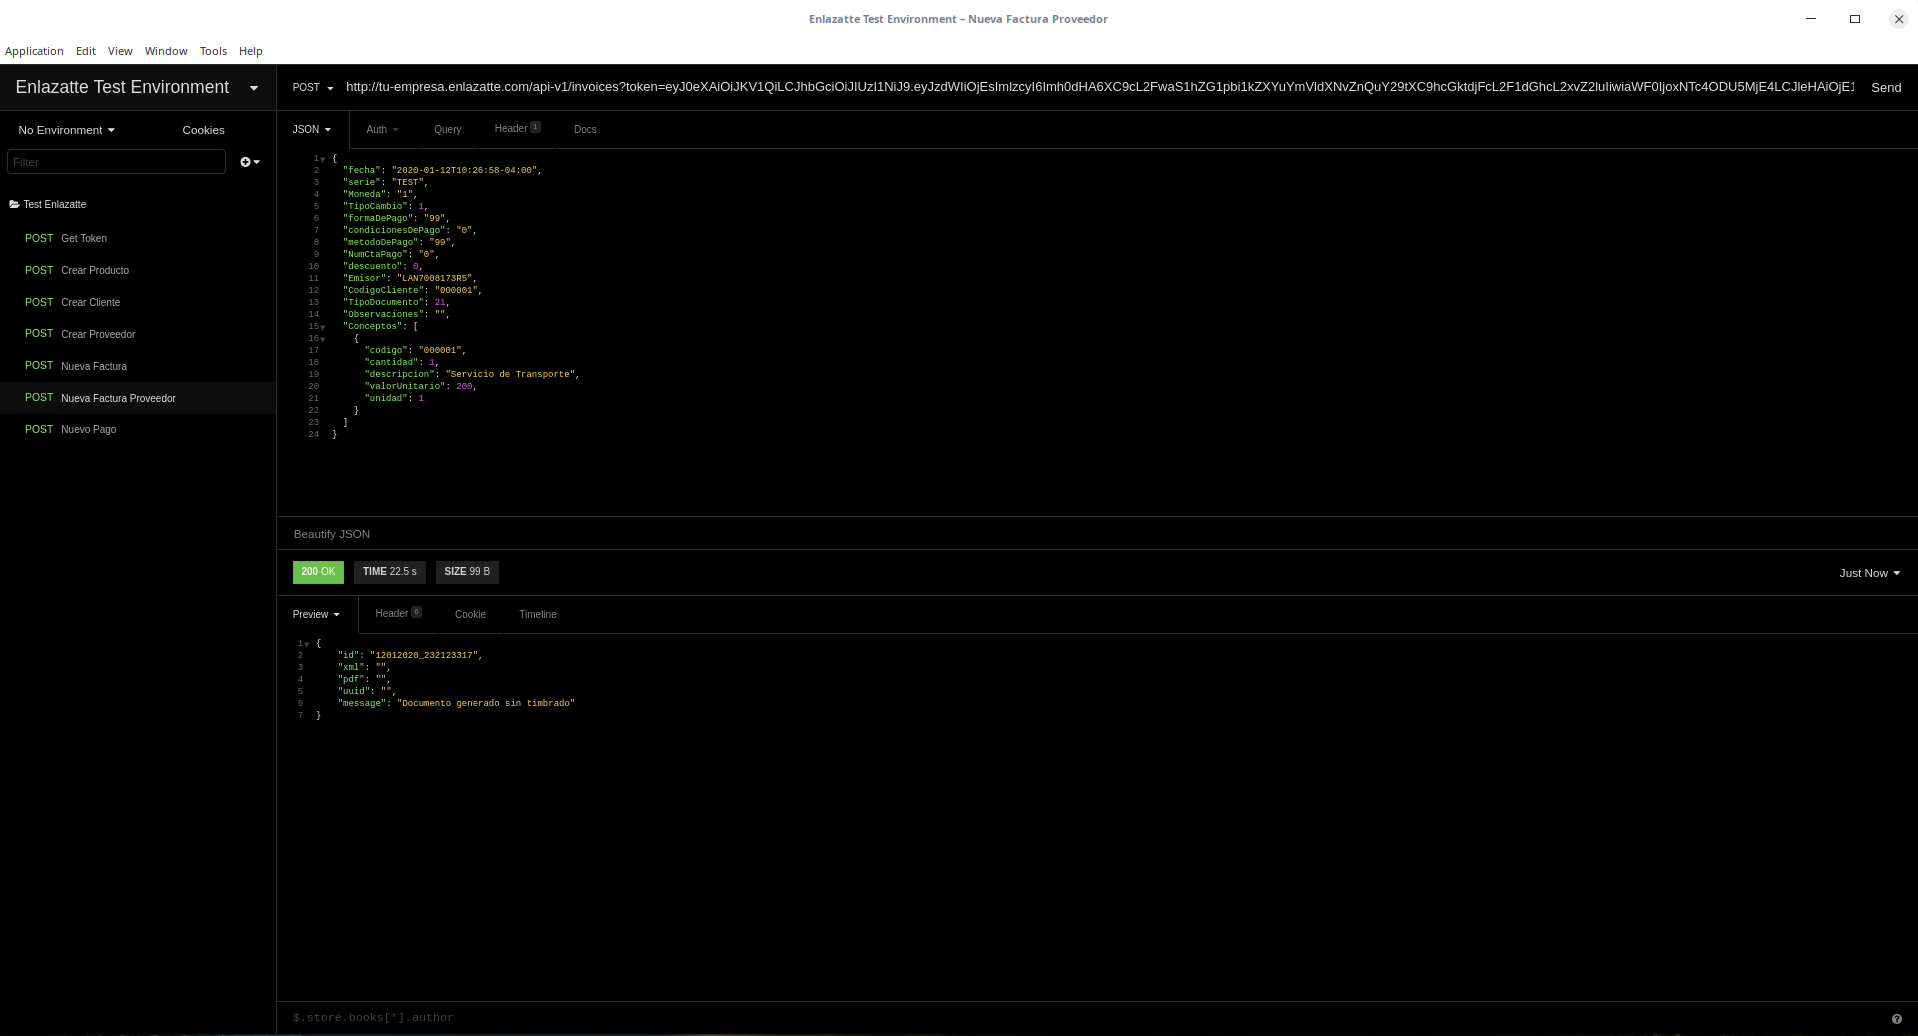Switch to the Query tab
This screenshot has width=1918, height=1036.
447,129
